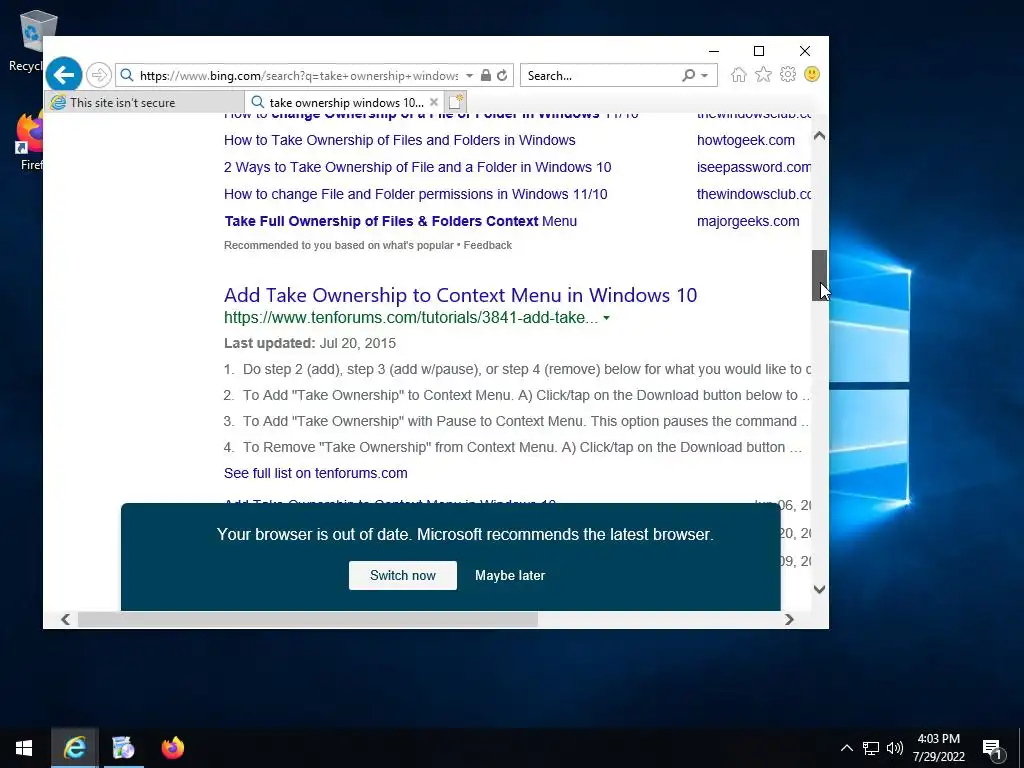Click Internet Explorer taskbar icon
Image resolution: width=1024 pixels, height=768 pixels.
tap(74, 748)
